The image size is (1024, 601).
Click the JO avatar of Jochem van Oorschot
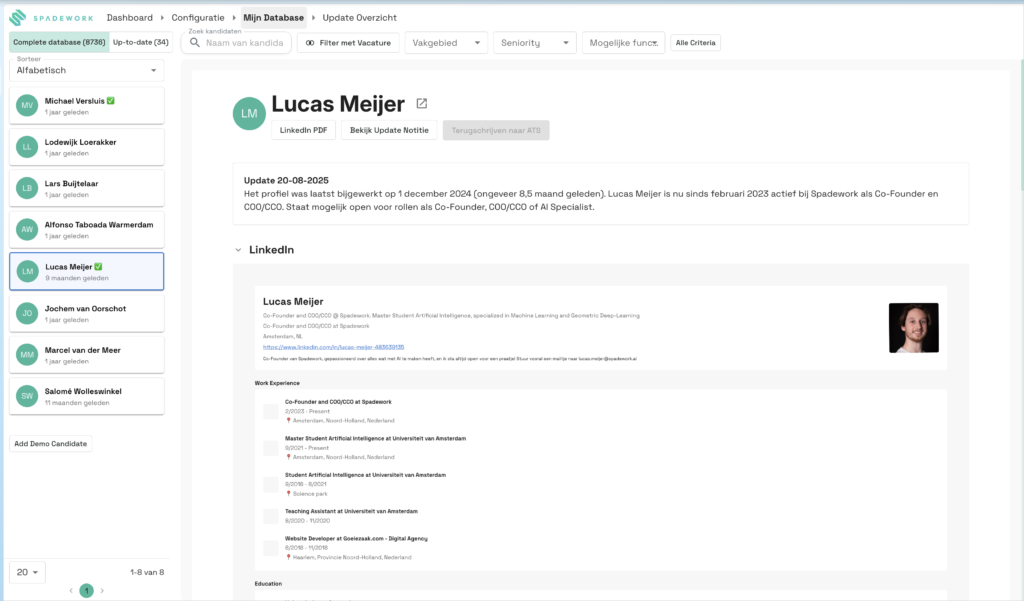click(x=27, y=313)
